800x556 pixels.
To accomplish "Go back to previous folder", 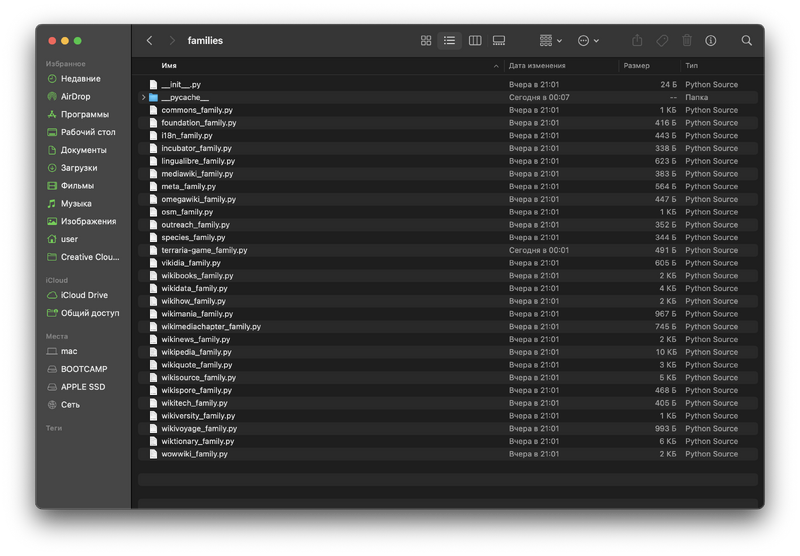I will [149, 41].
